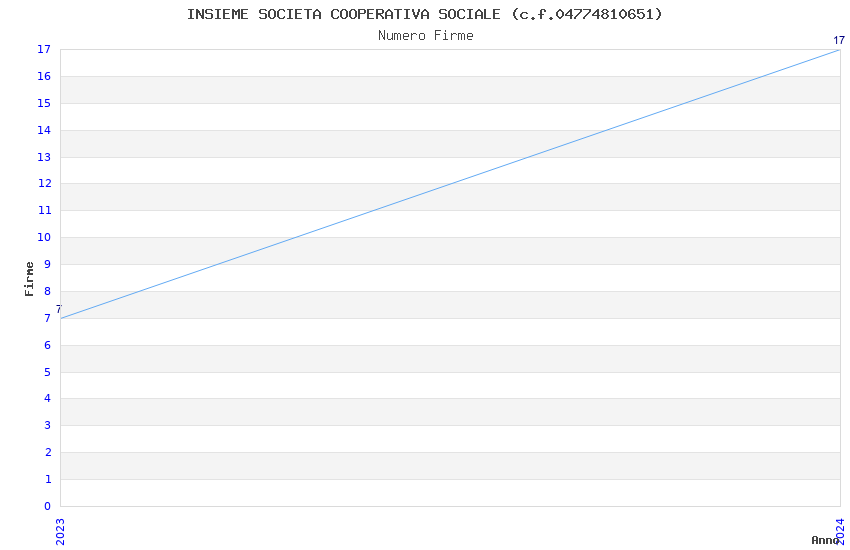Click the blue trend line in the chart
This screenshot has height=550, width=850.
[x=450, y=184]
